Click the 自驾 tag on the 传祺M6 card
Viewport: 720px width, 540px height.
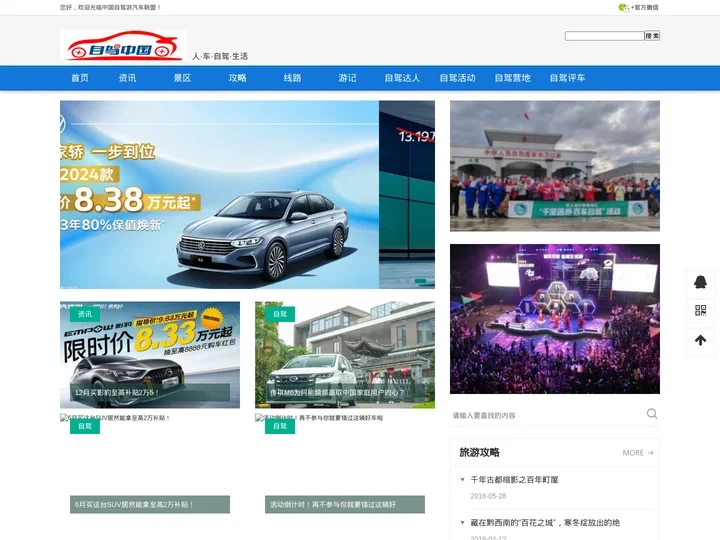pyautogui.click(x=280, y=314)
